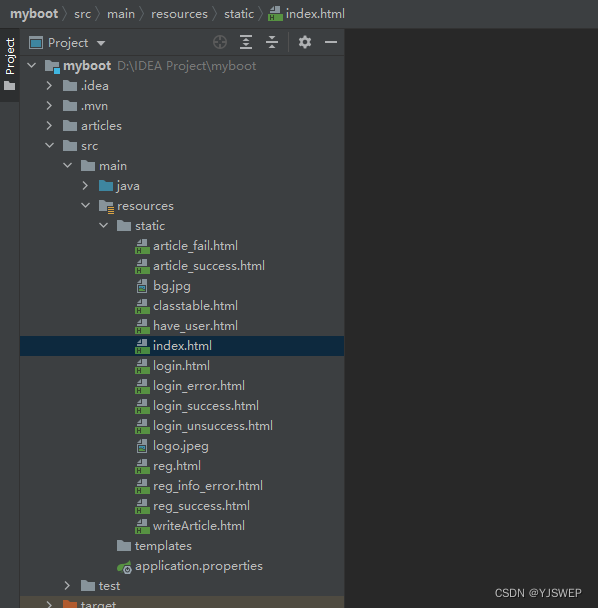Click the 'writeArticle.html' file name
Viewport: 598px width, 608px height.
199,526
